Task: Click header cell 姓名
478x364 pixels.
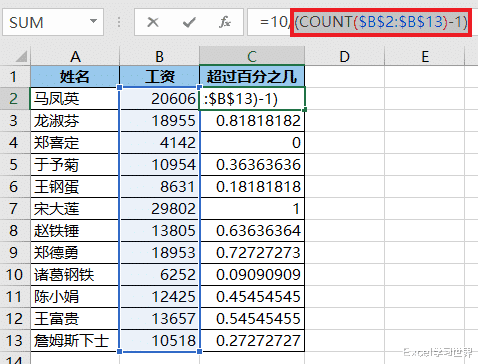Action: pyautogui.click(x=75, y=77)
